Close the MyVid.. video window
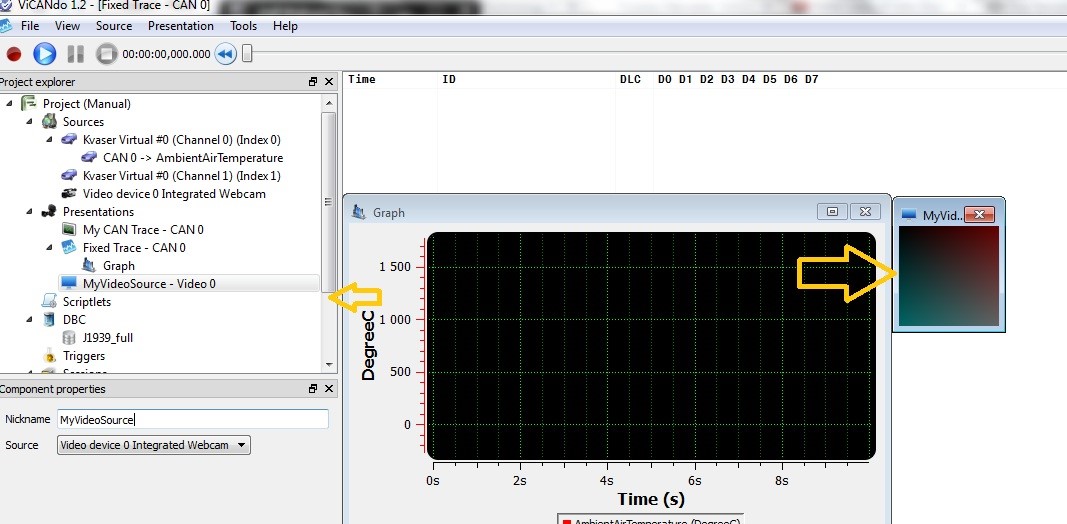Image resolution: width=1067 pixels, height=524 pixels. [979, 215]
